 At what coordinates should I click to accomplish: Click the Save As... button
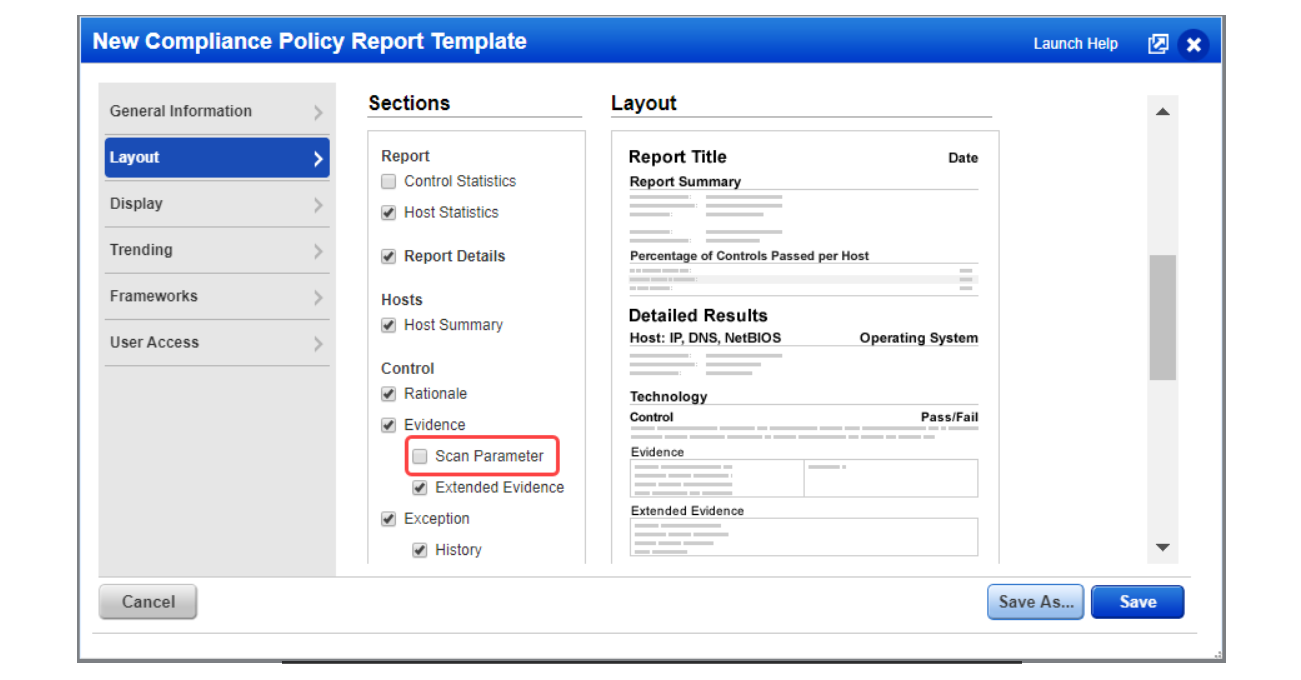coord(1035,601)
